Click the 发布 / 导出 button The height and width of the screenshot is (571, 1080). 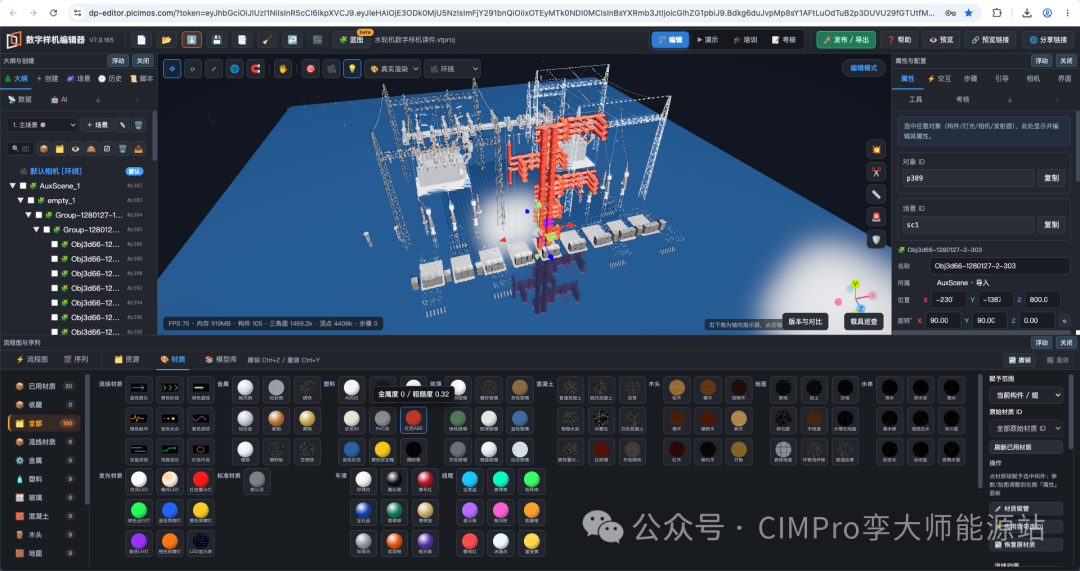pos(846,40)
